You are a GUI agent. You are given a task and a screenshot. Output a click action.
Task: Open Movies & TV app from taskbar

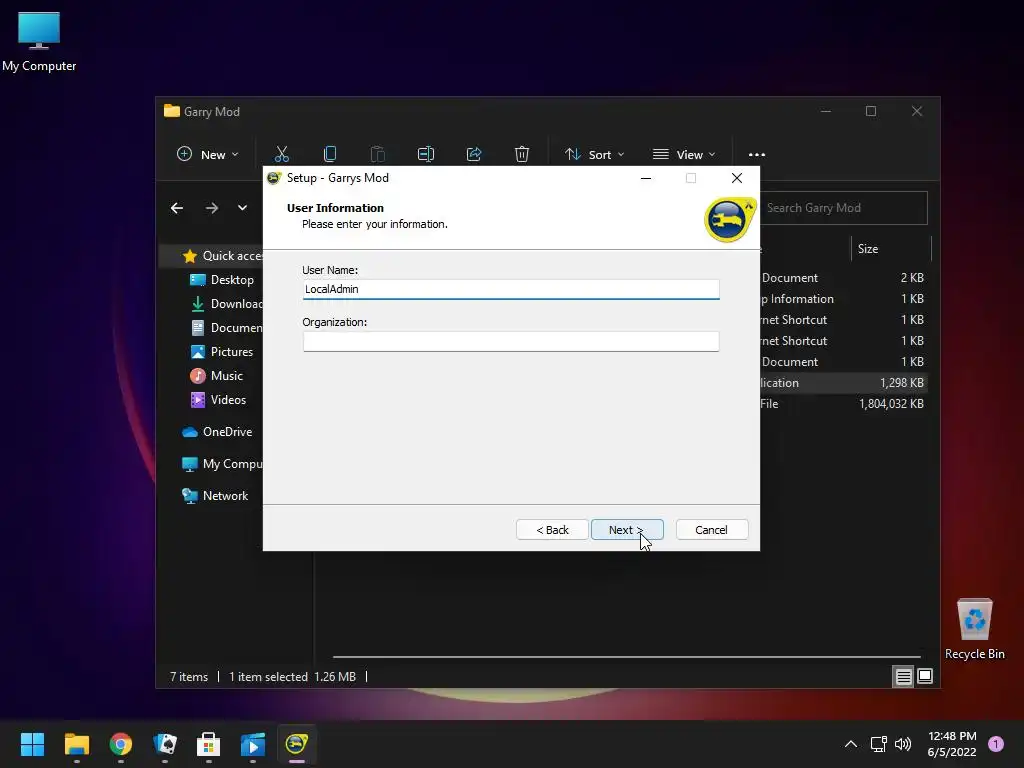(253, 744)
